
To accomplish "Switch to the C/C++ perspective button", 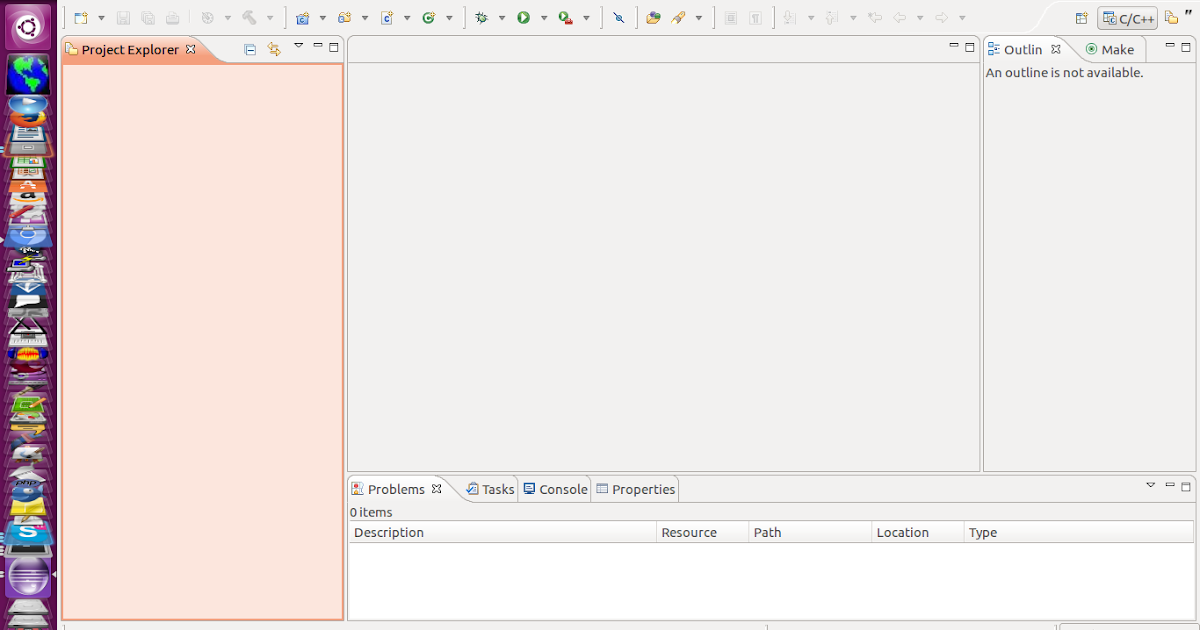I will tap(1127, 18).
